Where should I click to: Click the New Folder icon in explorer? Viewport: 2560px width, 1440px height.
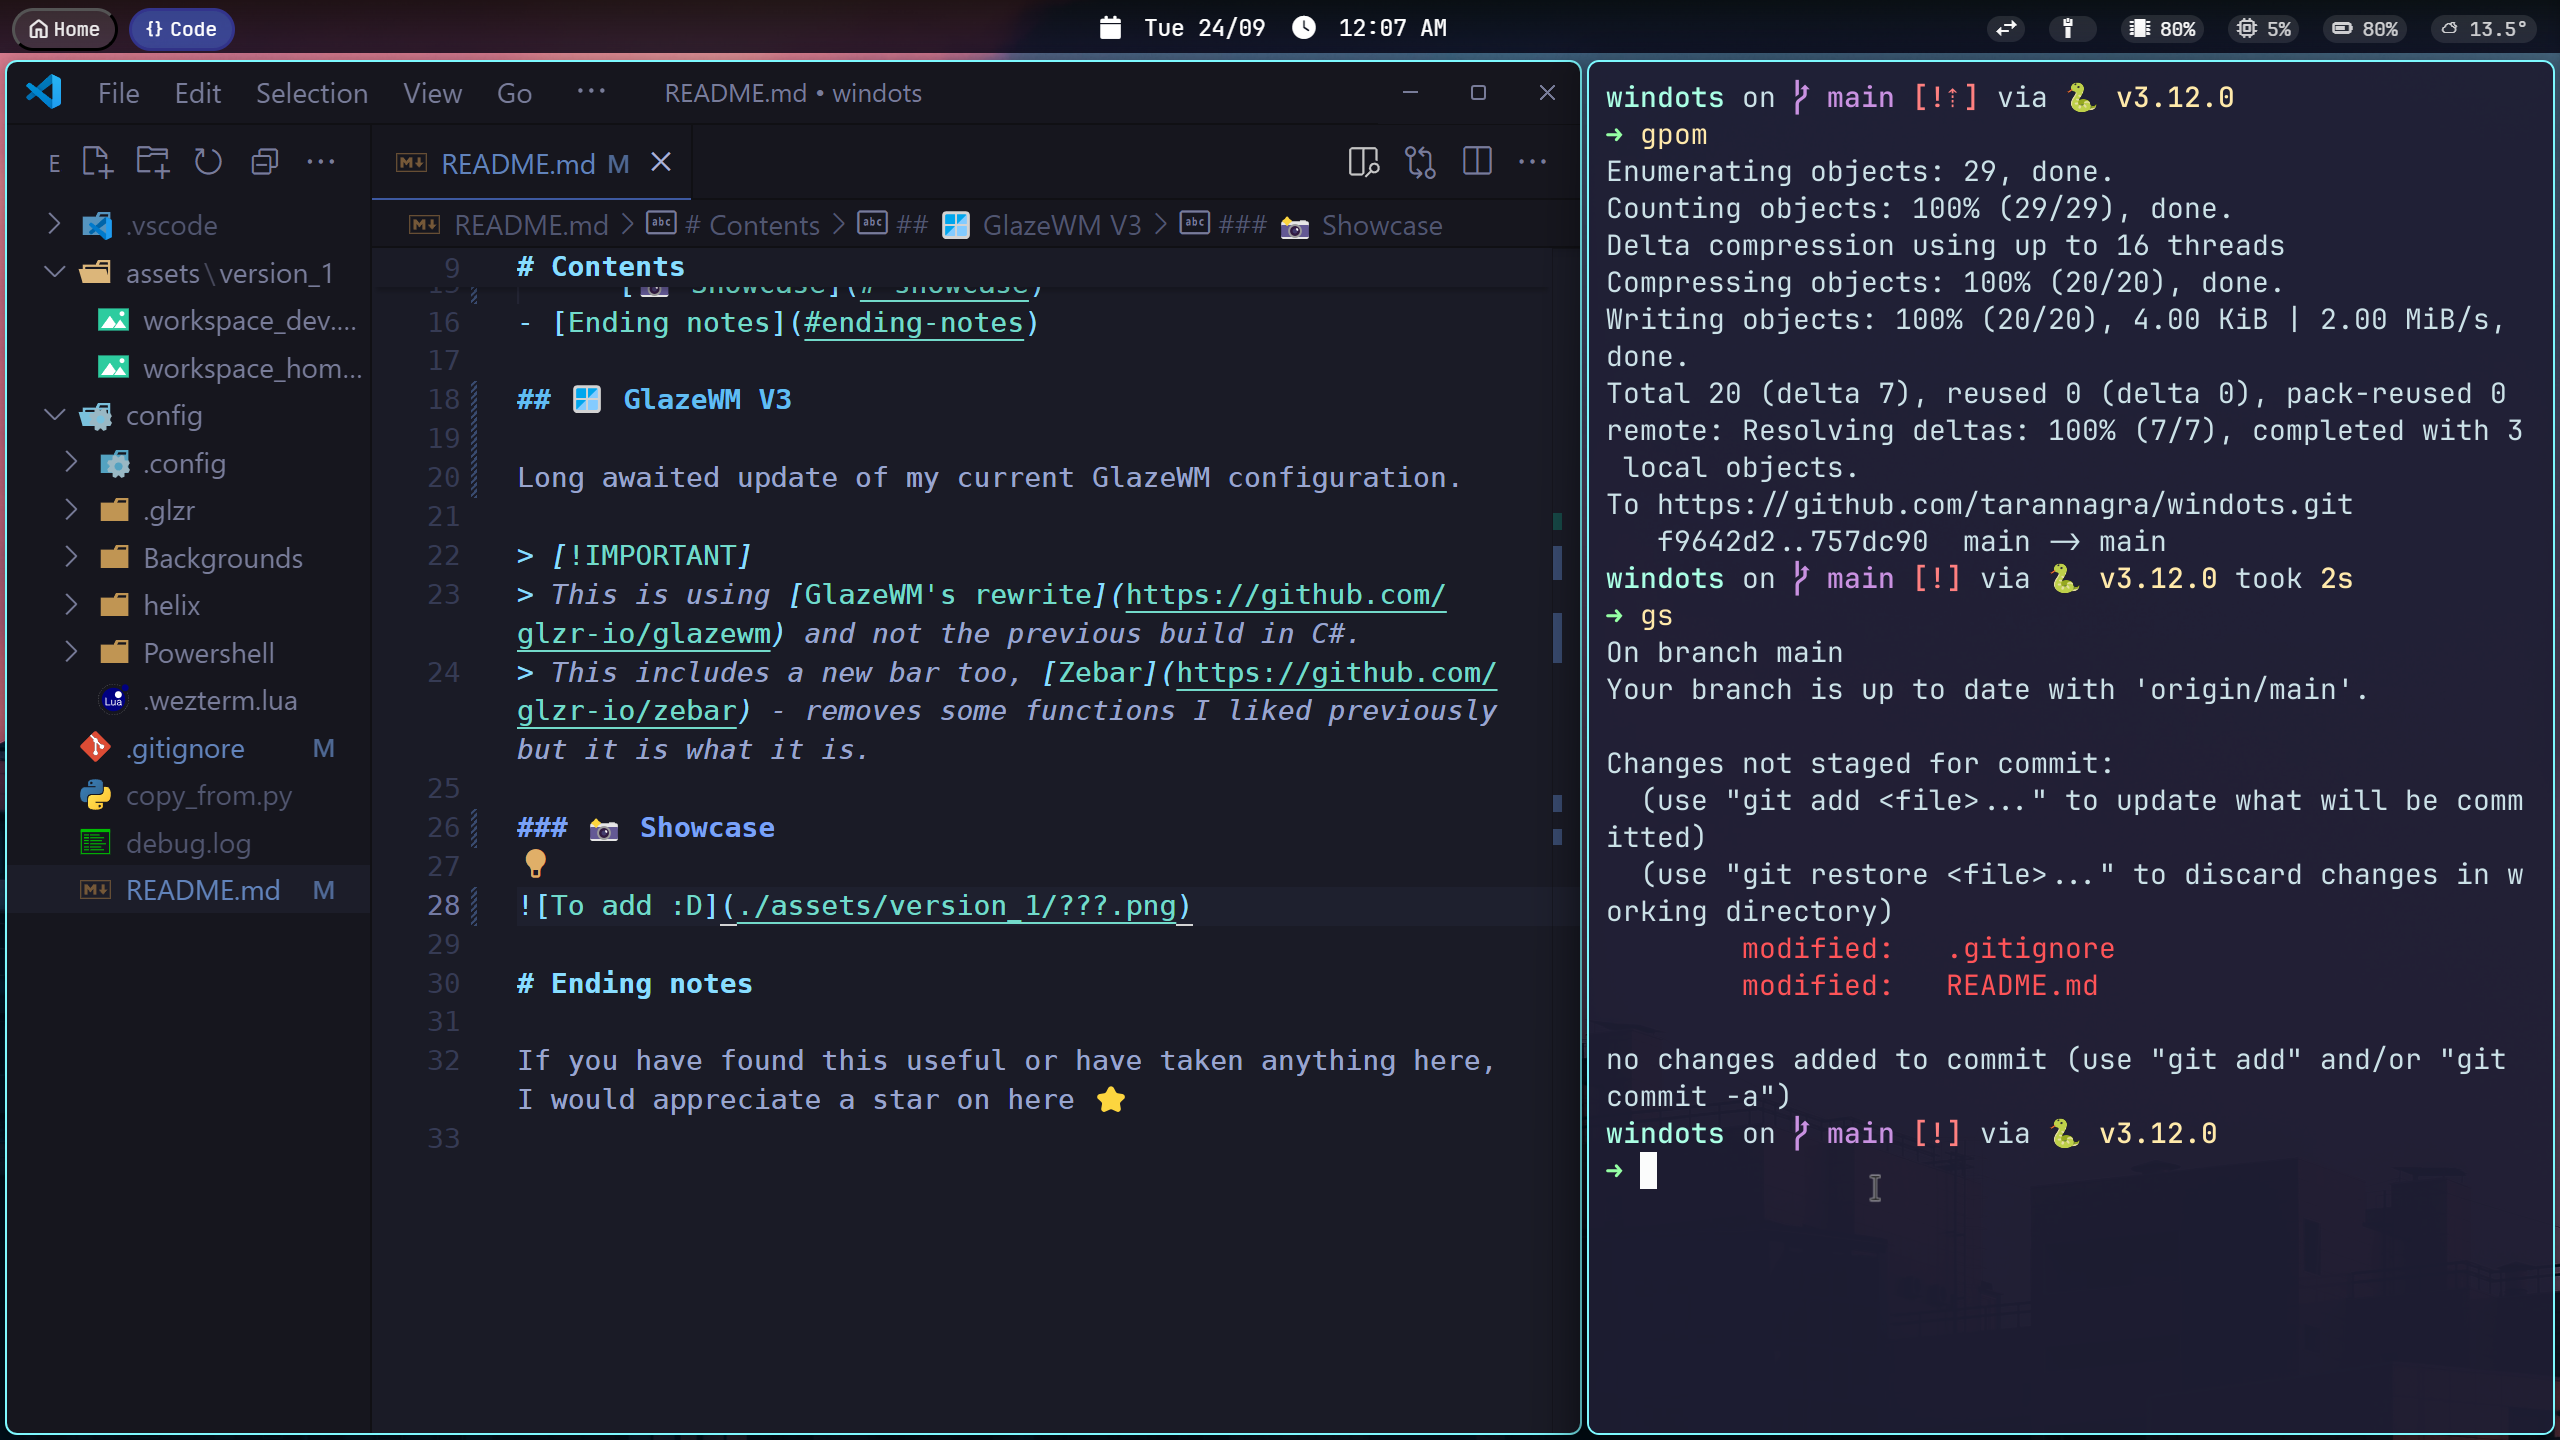[153, 162]
